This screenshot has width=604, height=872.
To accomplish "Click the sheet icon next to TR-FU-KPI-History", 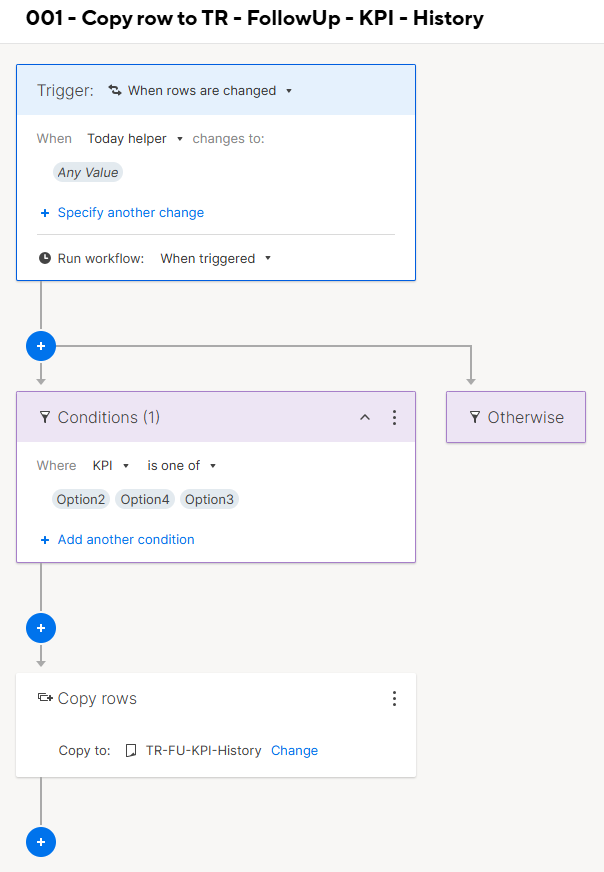I will (x=130, y=750).
